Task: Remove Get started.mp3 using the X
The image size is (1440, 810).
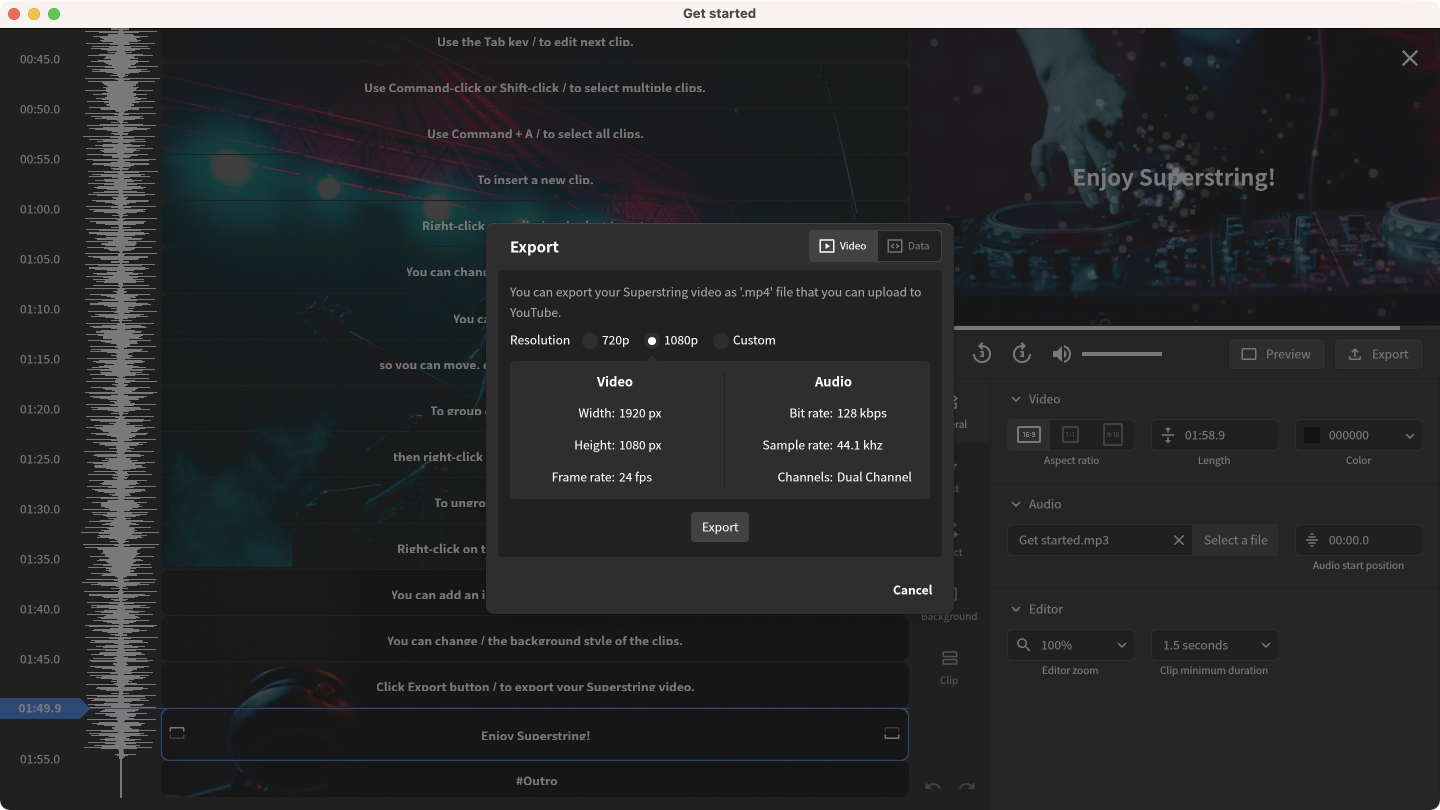Action: click(x=1178, y=539)
